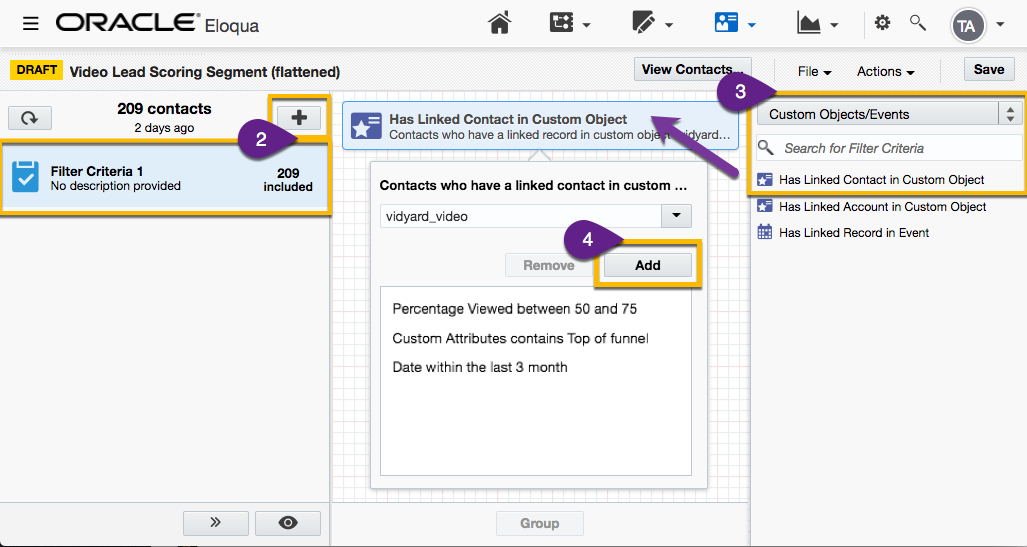Click the vidyard_video selection field
The height and width of the screenshot is (547, 1027).
(521, 216)
